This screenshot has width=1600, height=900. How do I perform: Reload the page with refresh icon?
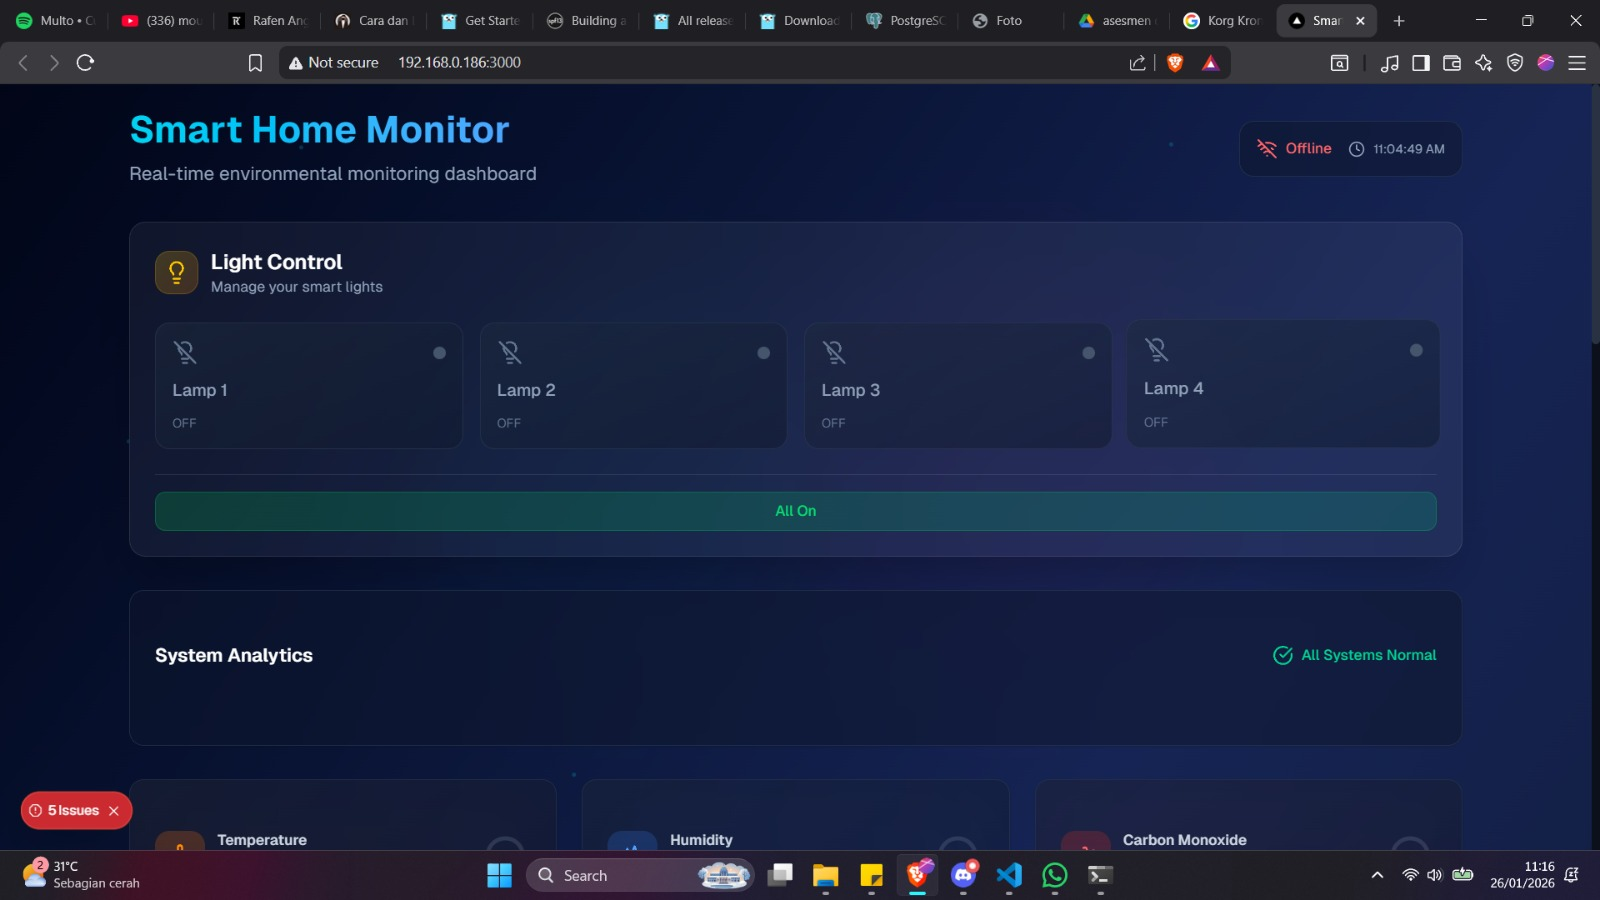pos(86,63)
